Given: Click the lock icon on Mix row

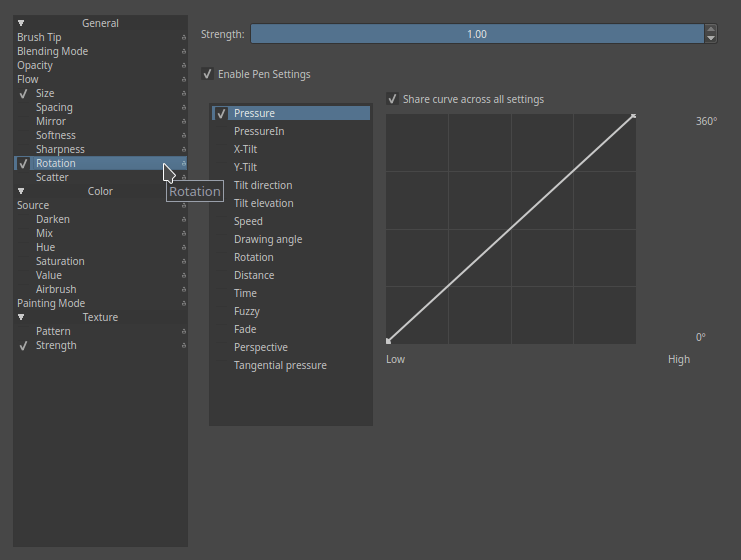Looking at the screenshot, I should [184, 233].
